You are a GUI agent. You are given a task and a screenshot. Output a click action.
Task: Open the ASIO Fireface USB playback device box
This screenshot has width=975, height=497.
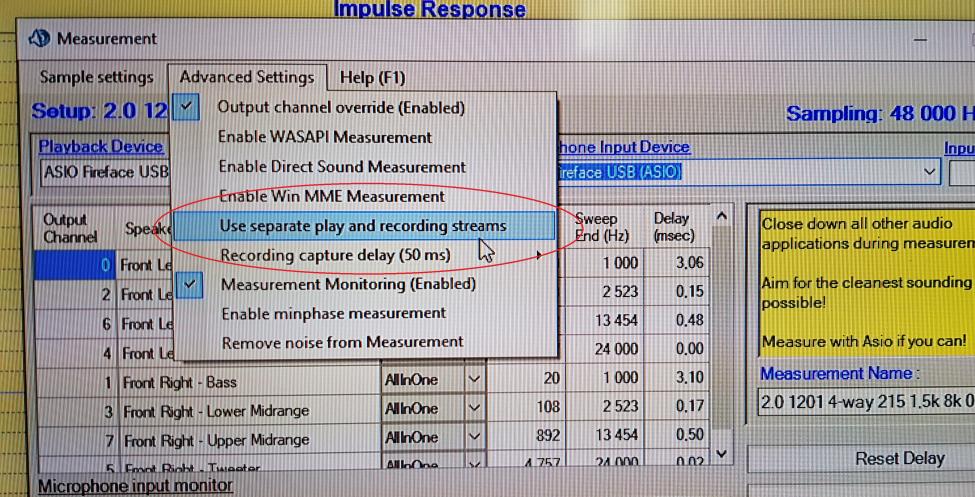[104, 172]
